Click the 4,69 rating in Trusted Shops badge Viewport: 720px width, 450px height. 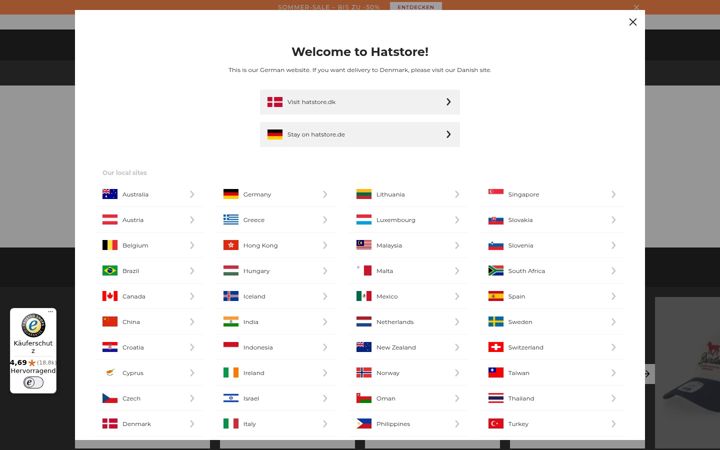point(18,363)
